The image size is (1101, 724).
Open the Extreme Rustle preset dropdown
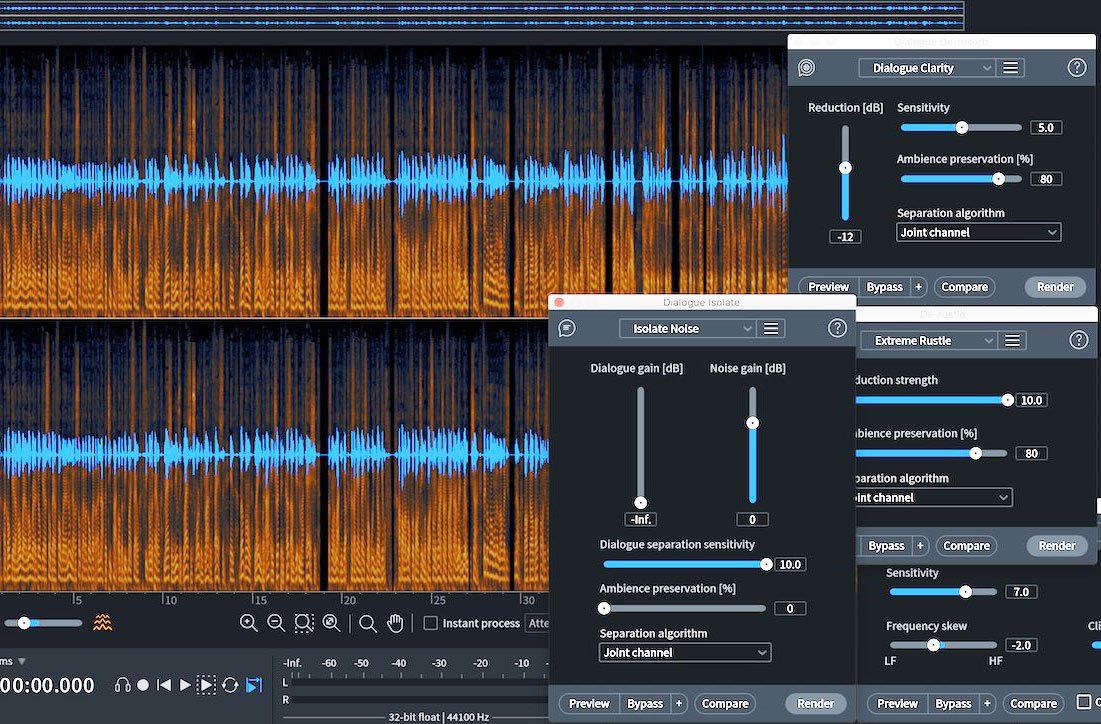pos(928,340)
